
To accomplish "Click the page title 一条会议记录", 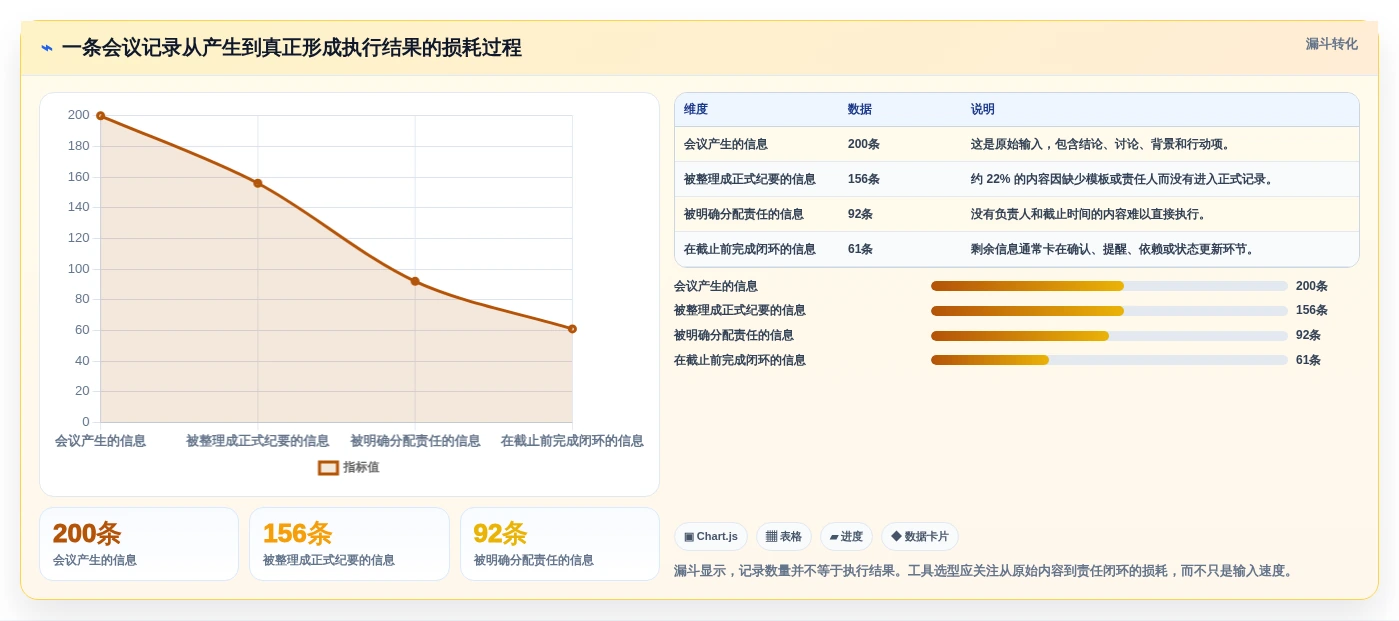I will [291, 48].
